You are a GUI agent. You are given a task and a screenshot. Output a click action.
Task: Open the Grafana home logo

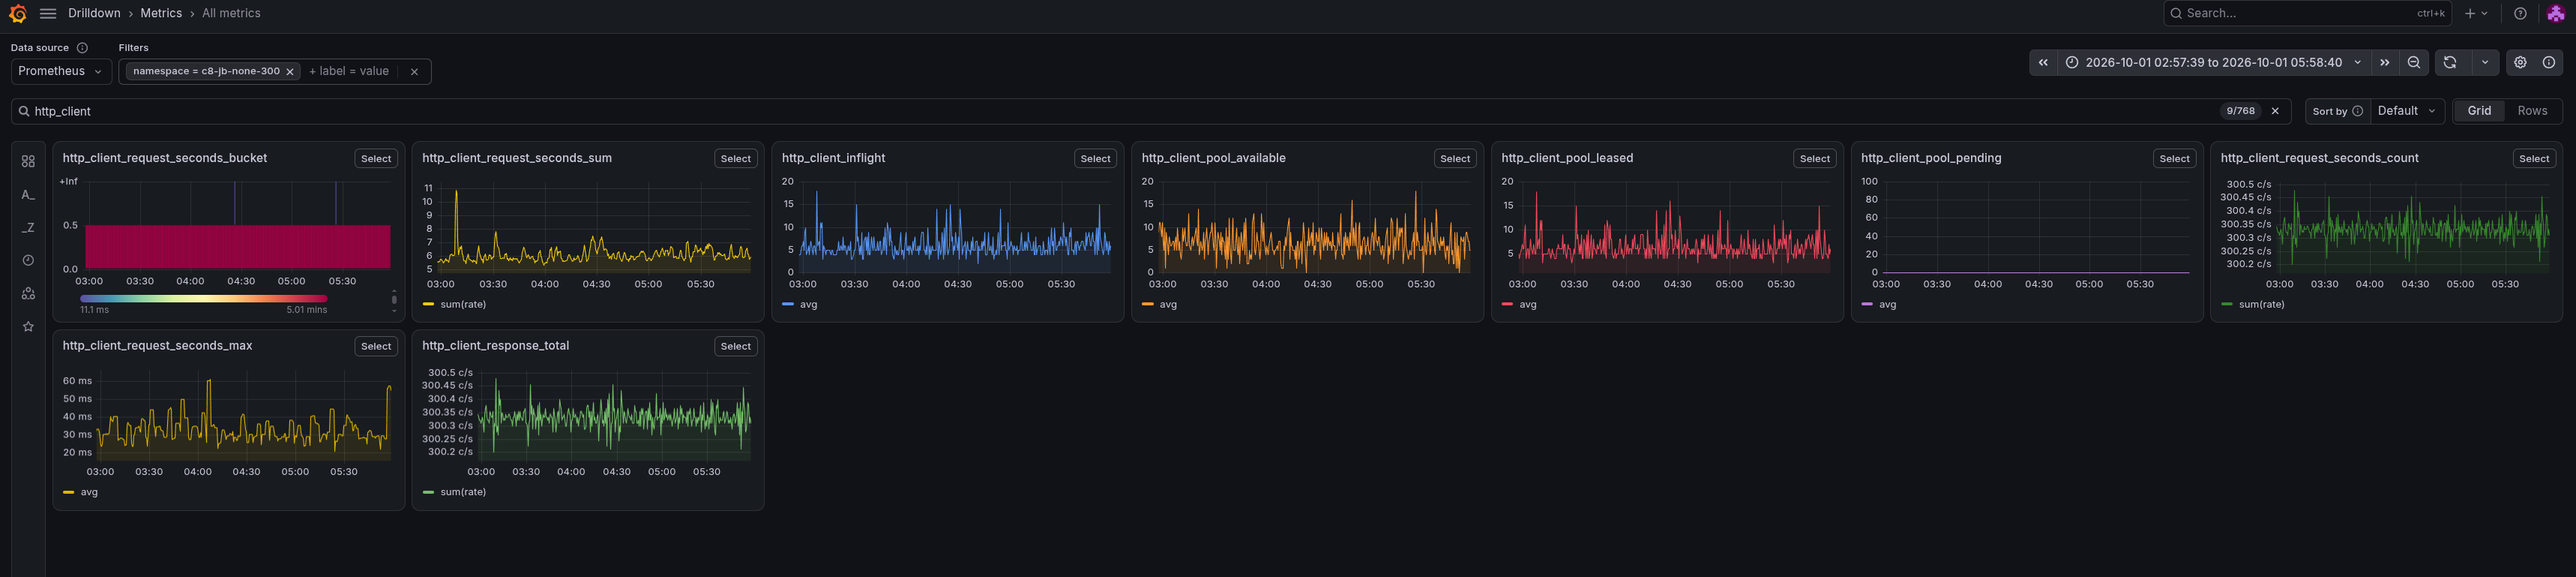(18, 13)
